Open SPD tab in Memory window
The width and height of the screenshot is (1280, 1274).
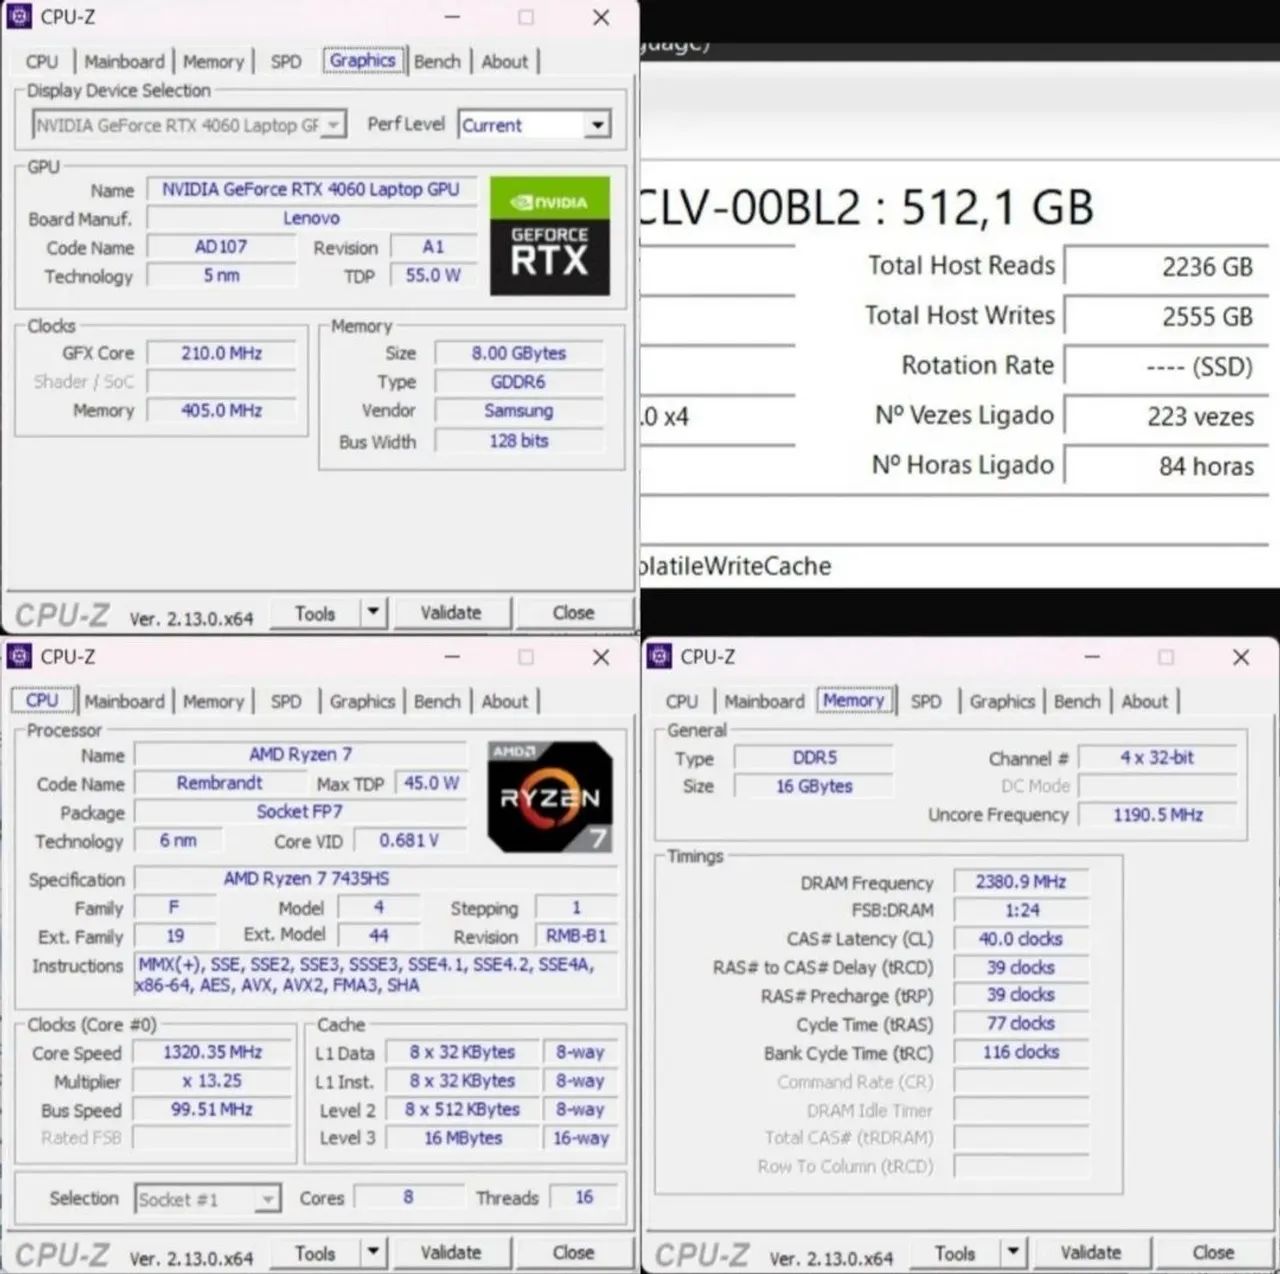[x=926, y=702]
